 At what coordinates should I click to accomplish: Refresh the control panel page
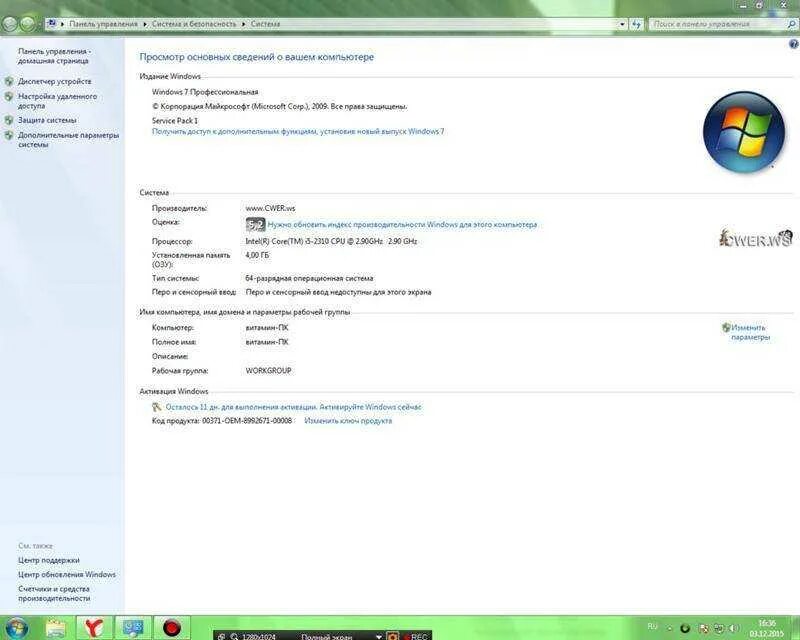tap(636, 24)
